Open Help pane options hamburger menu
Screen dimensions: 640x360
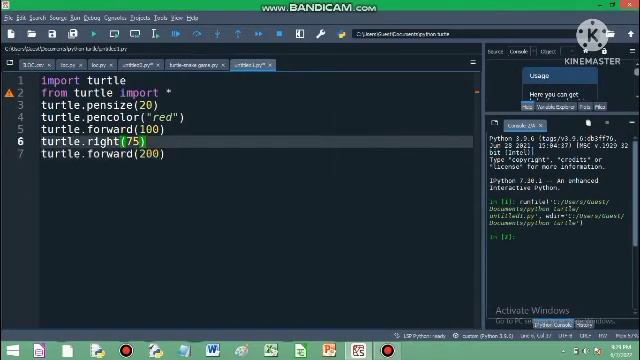coord(632,51)
